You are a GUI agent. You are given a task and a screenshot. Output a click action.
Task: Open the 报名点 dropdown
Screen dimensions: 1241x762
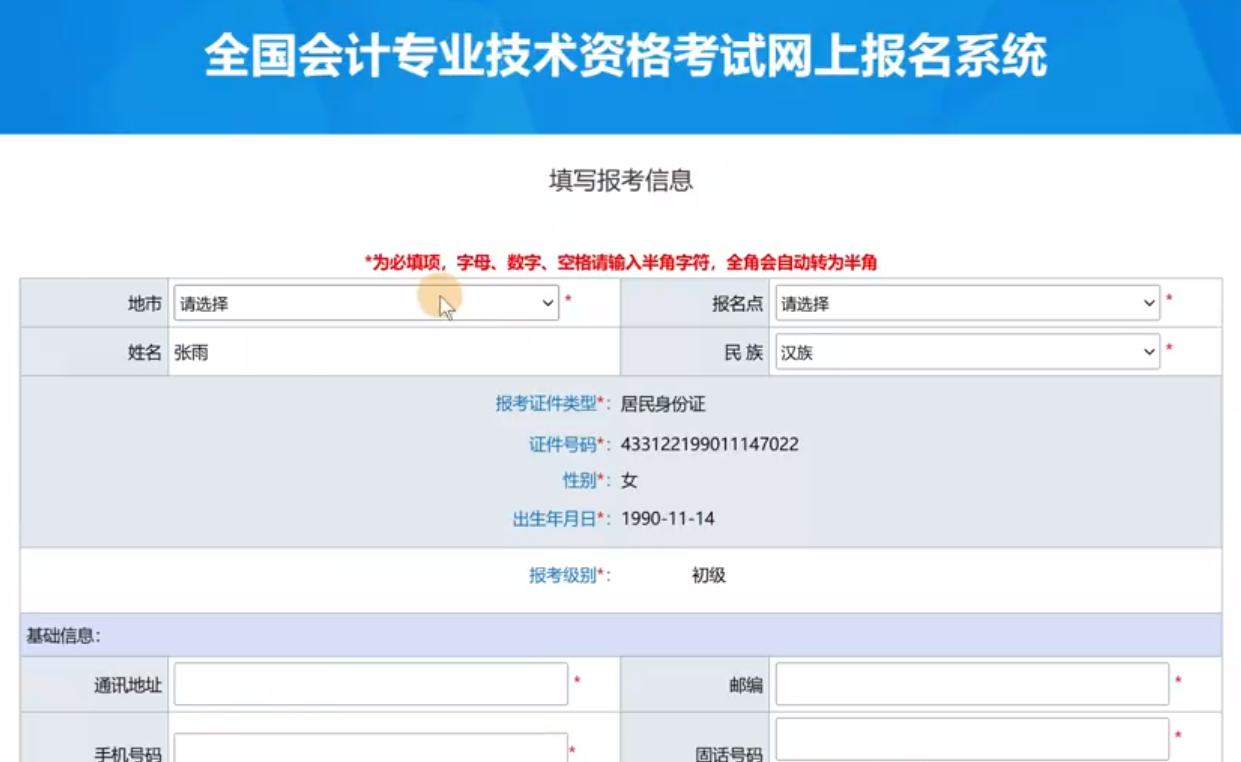click(x=967, y=303)
